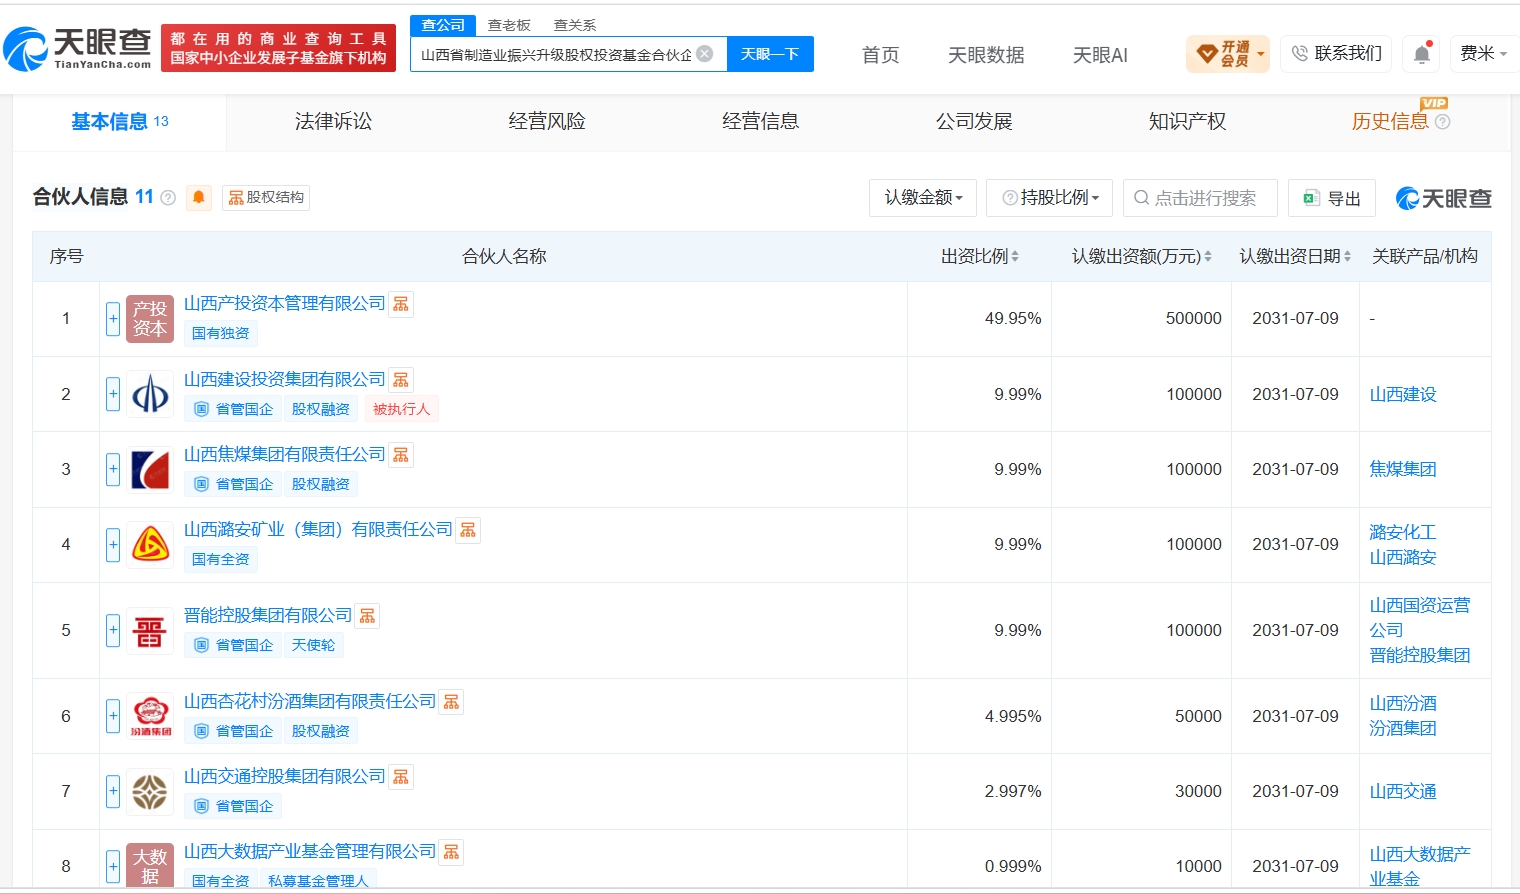Open equity structure icon next to 晋能控股集团有限公司
The image size is (1520, 894).
point(367,616)
